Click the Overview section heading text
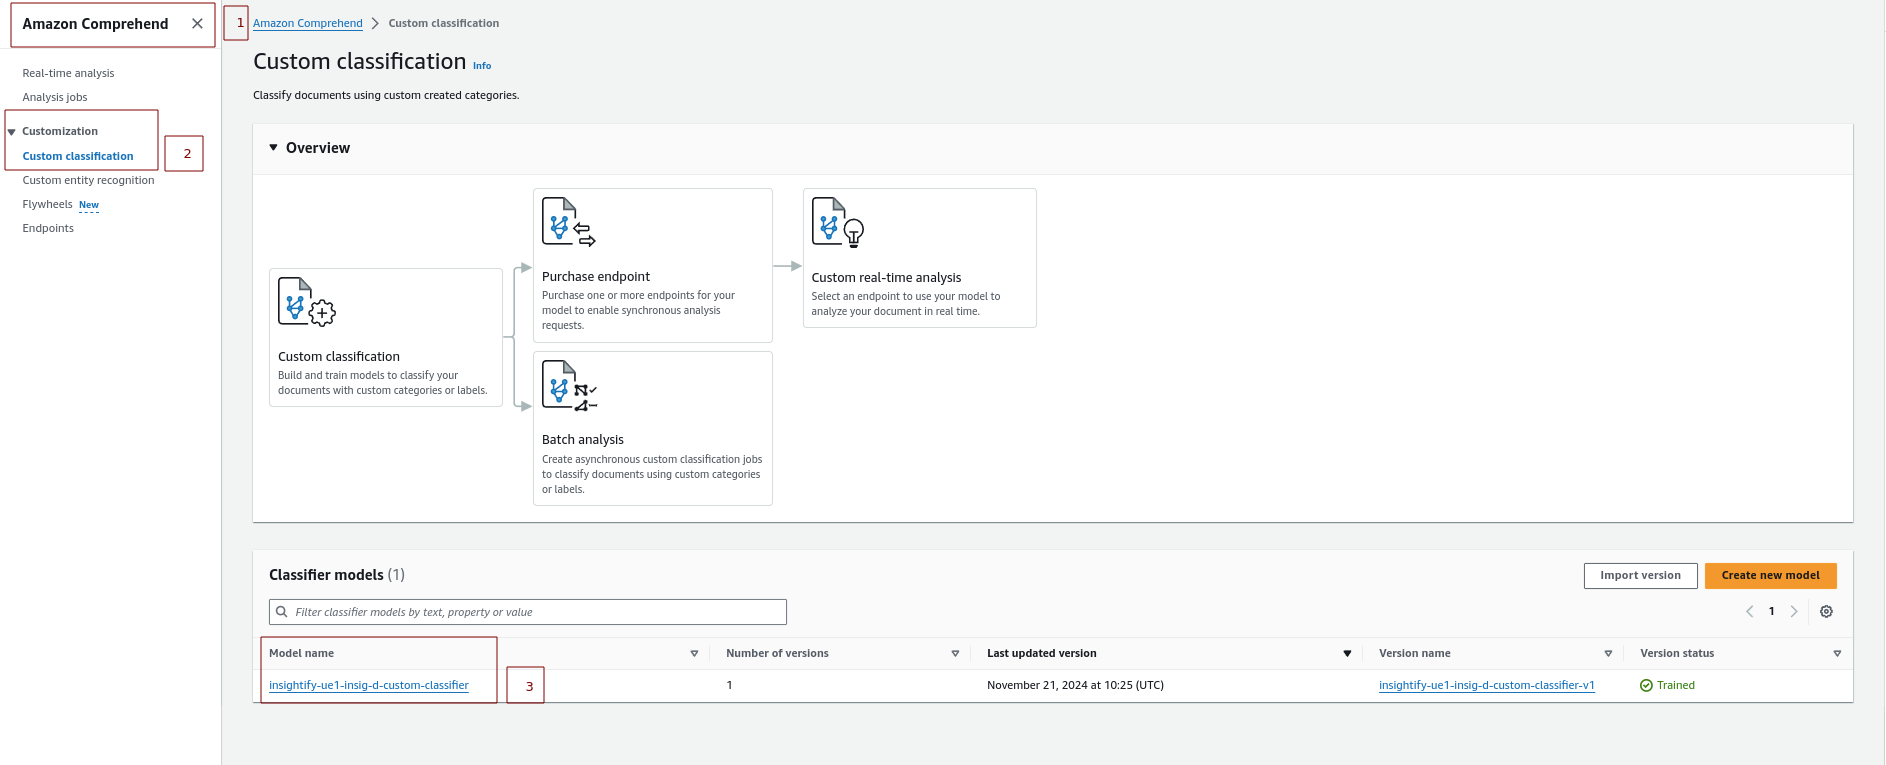The image size is (1886, 765). 318,148
